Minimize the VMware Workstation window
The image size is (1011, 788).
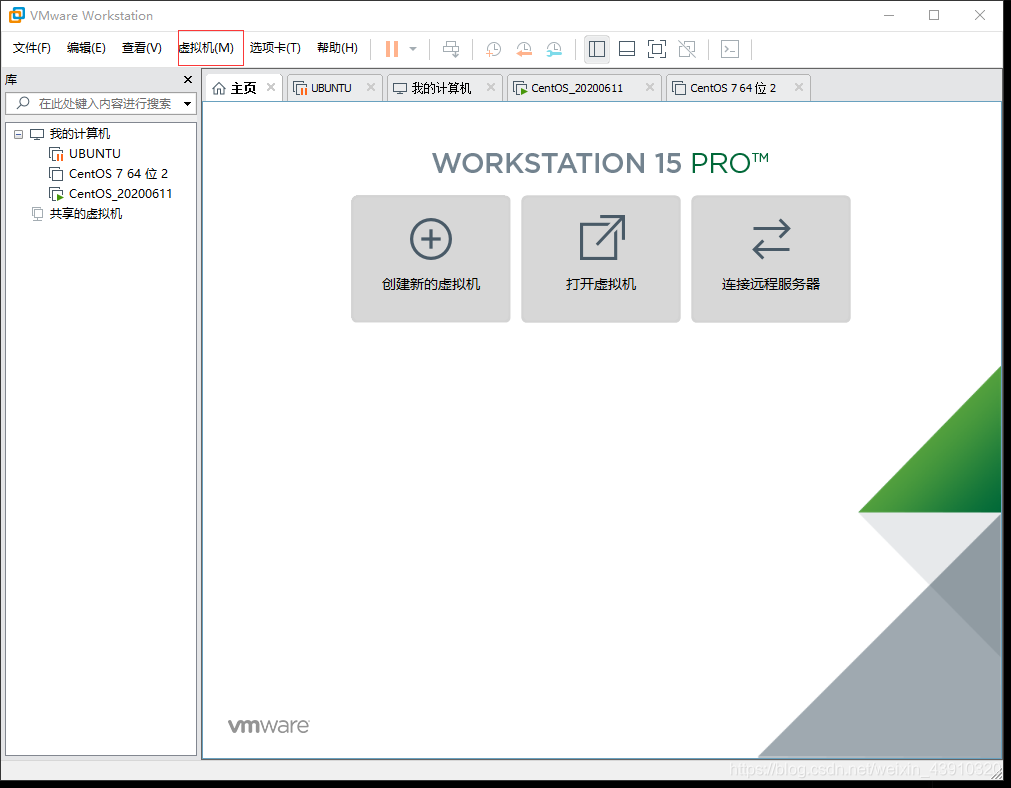[889, 15]
